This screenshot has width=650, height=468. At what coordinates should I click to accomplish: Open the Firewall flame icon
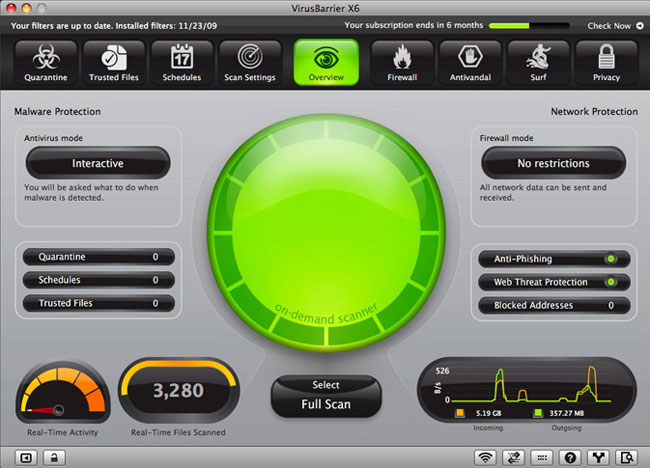click(x=404, y=62)
